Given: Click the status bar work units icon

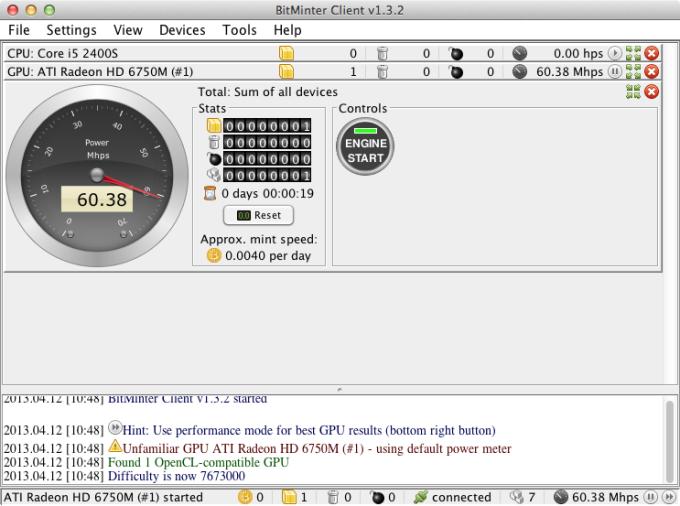Looking at the screenshot, I should (517, 497).
